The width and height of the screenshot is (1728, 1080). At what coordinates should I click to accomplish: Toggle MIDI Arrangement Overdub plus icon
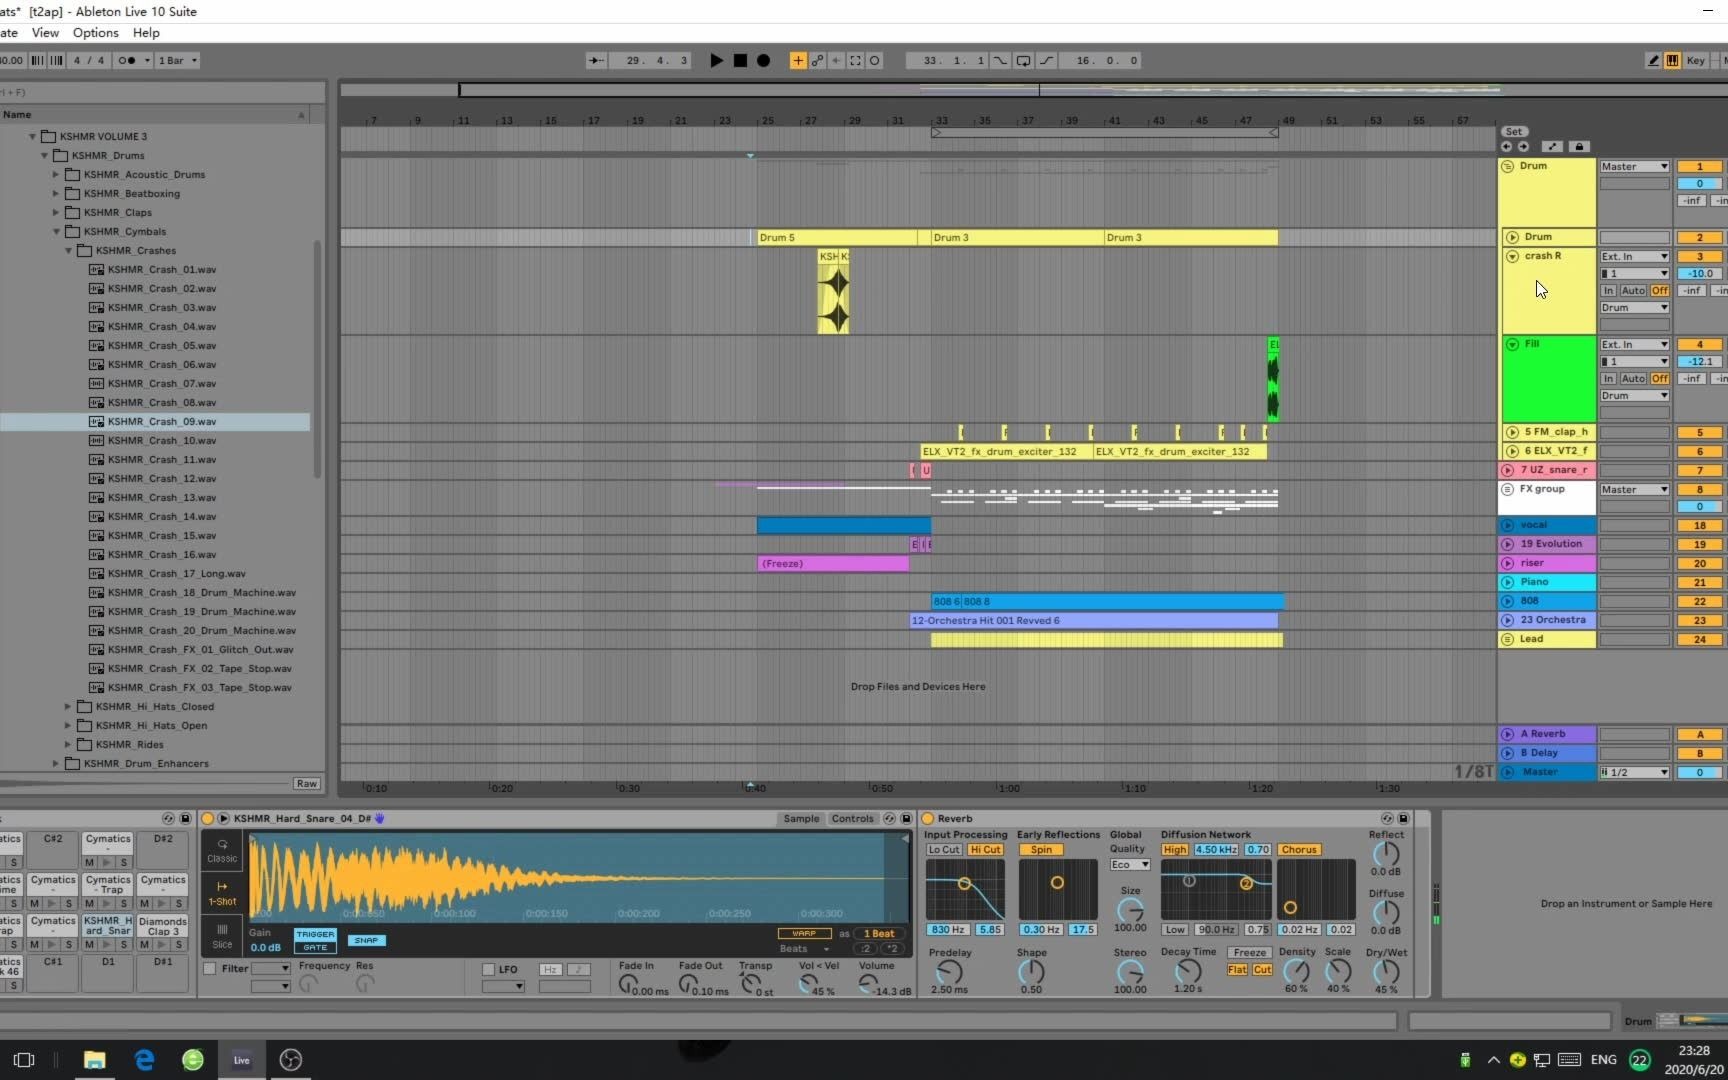click(798, 60)
